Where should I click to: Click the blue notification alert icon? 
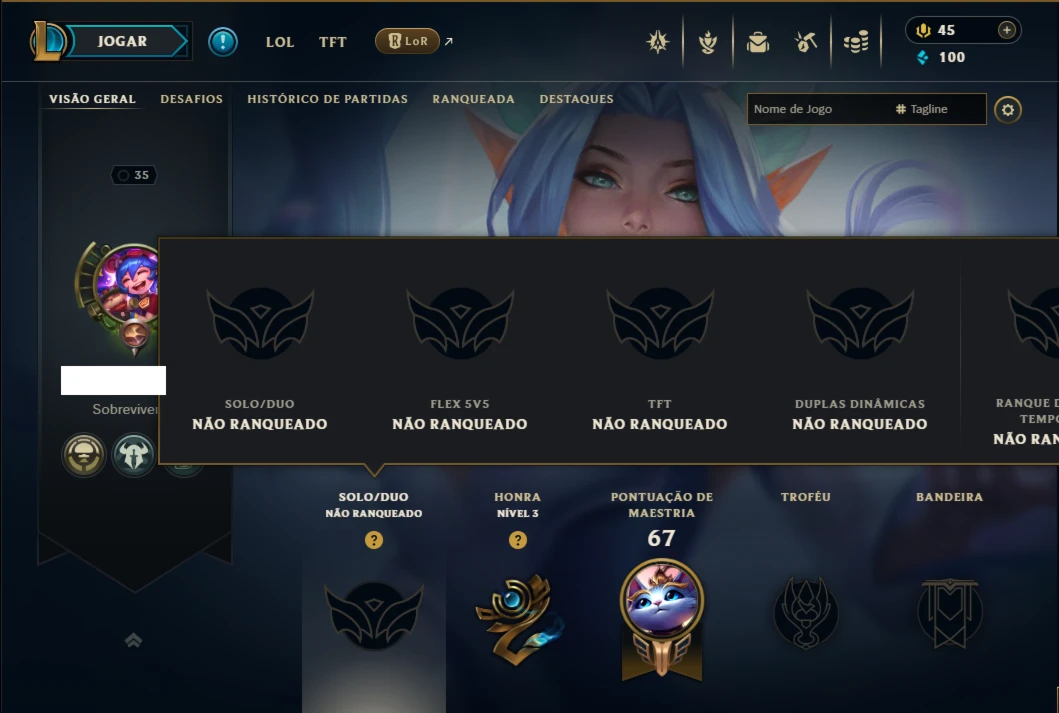(223, 42)
